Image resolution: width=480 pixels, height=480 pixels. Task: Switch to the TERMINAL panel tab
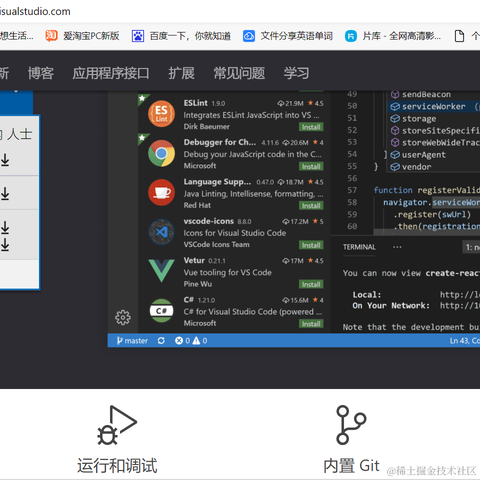pos(359,247)
